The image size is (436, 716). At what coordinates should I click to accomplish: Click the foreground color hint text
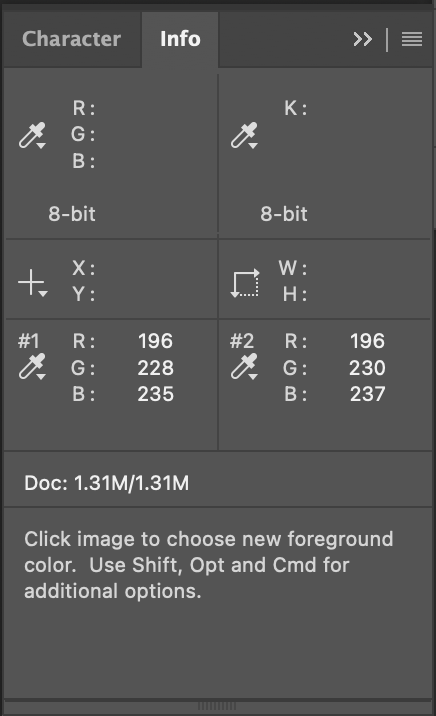click(x=209, y=565)
